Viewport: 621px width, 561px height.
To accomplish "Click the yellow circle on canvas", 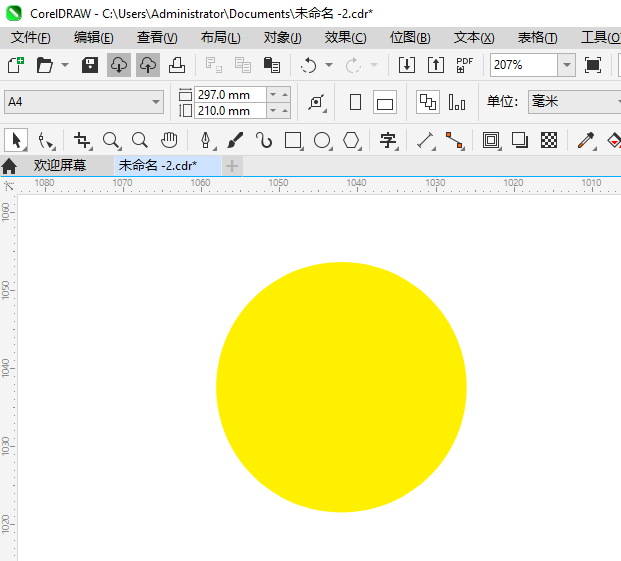I will pyautogui.click(x=341, y=387).
